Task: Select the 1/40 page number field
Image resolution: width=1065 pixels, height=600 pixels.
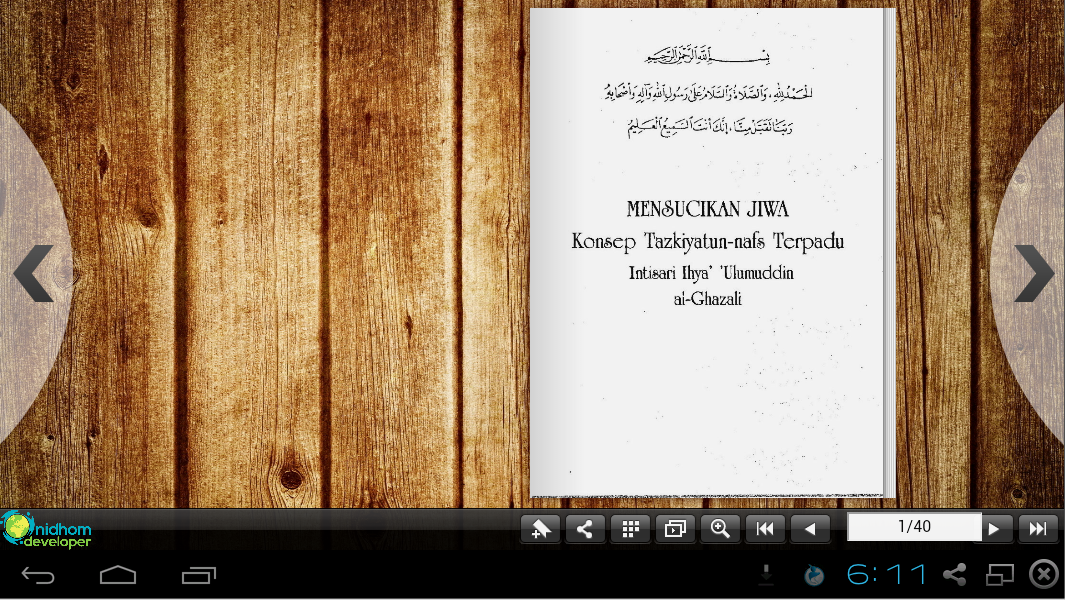Action: tap(914, 527)
